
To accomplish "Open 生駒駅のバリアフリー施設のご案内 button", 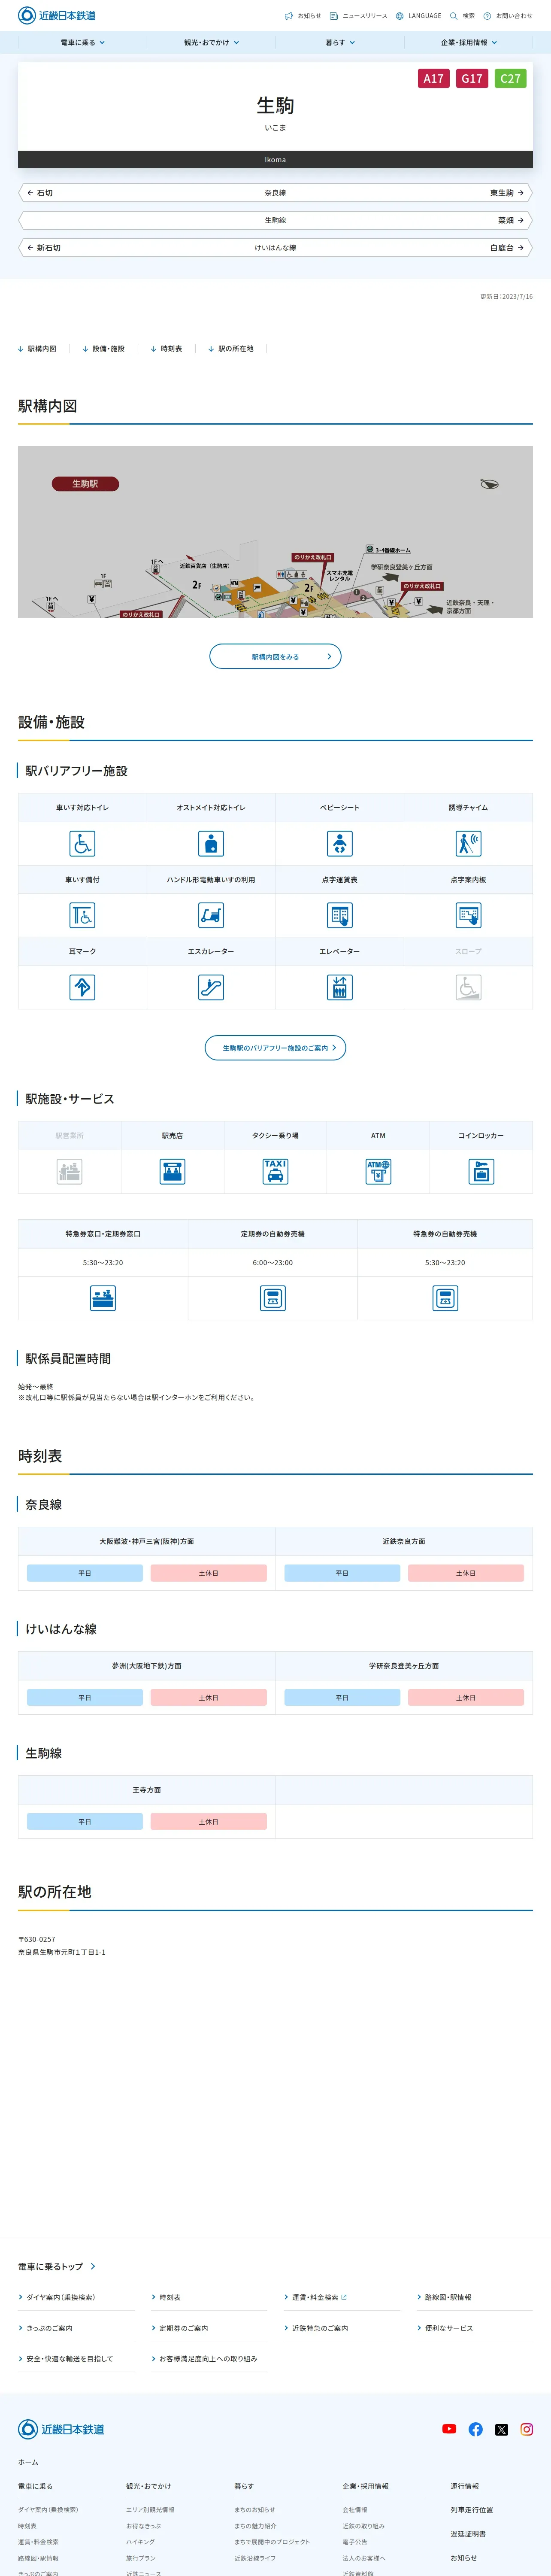I will (x=275, y=1047).
